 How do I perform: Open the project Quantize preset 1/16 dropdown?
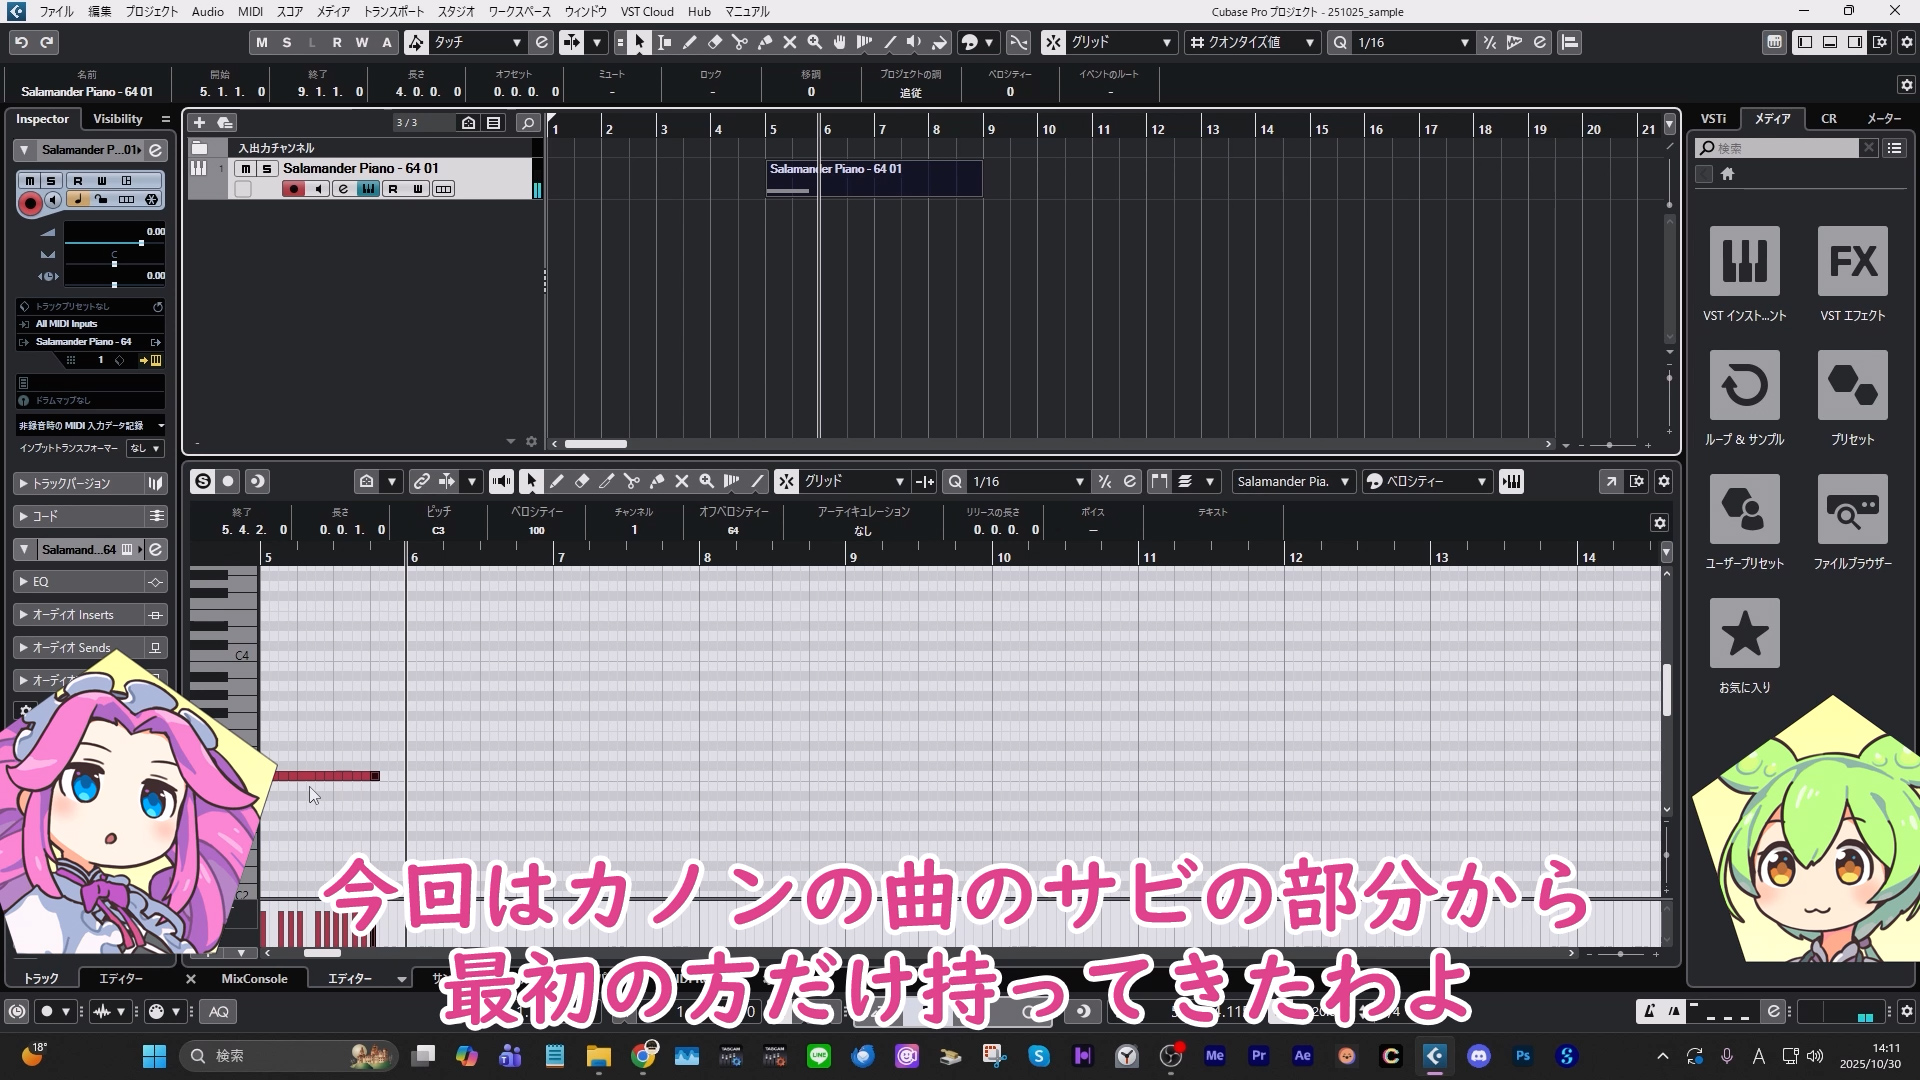[1412, 42]
